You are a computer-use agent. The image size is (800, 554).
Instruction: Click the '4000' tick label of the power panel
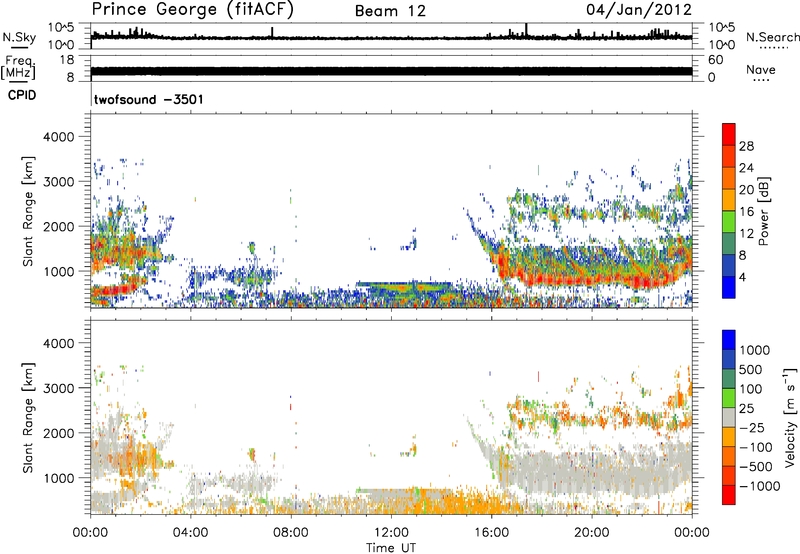58,137
